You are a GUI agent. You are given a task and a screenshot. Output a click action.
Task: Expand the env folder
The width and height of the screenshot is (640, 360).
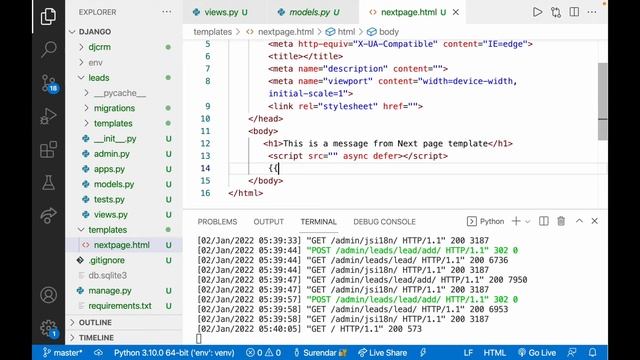pyautogui.click(x=96, y=62)
